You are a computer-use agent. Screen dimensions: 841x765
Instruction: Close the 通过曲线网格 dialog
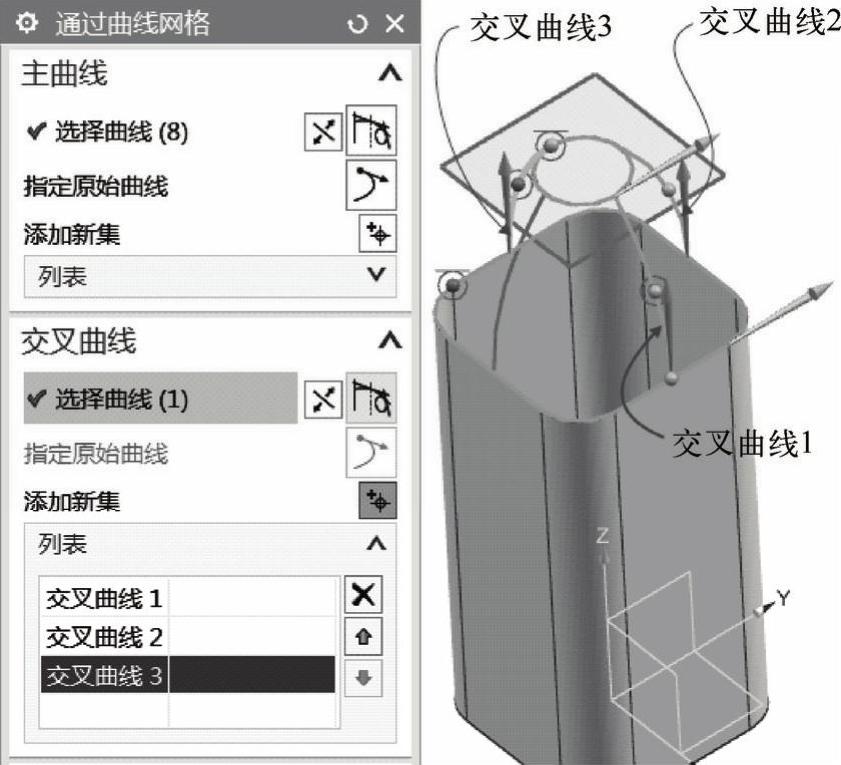(x=395, y=23)
